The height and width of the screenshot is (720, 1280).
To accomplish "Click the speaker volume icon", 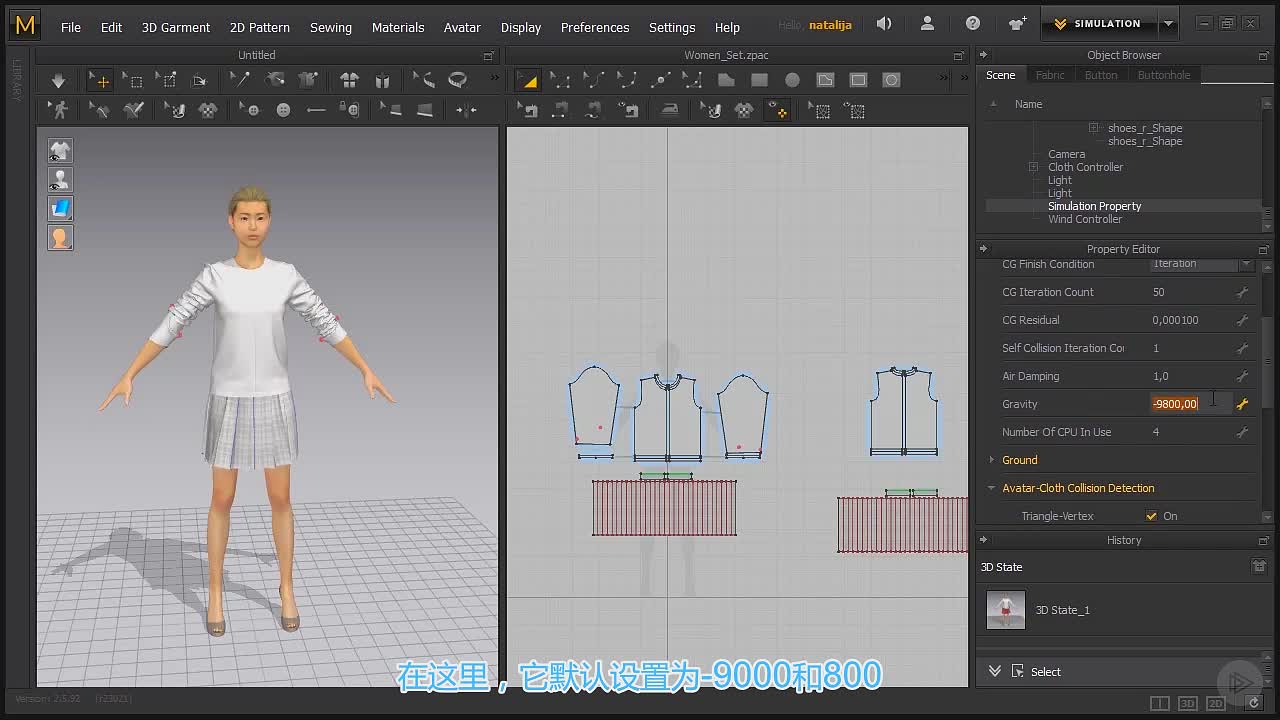I will (x=884, y=24).
